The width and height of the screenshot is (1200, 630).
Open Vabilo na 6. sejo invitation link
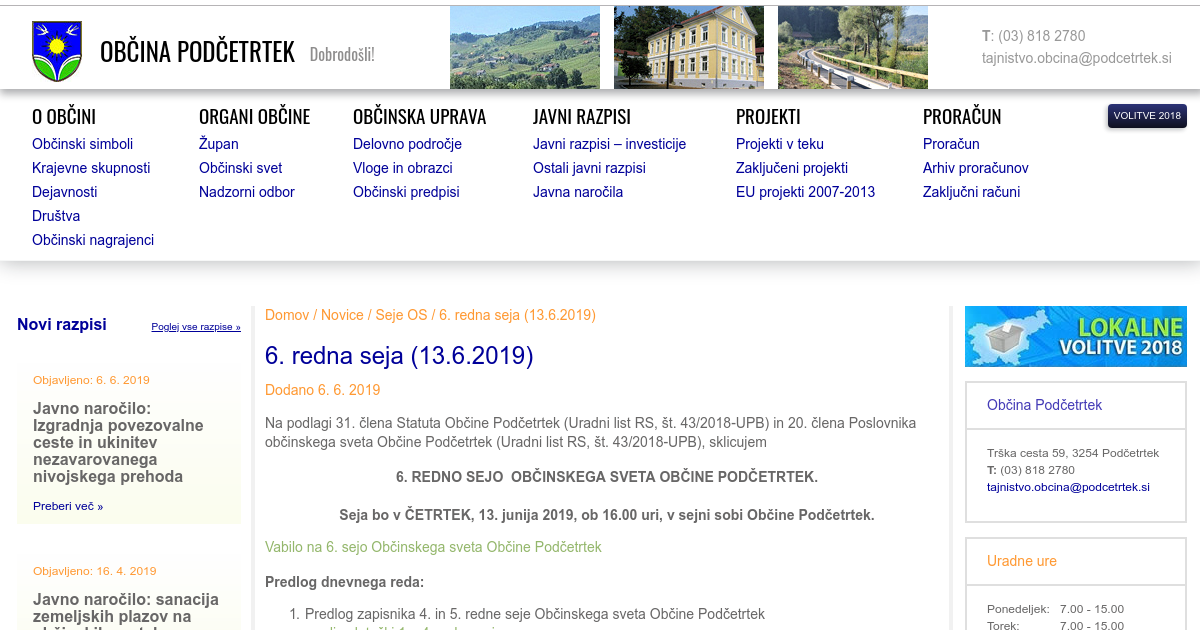coord(433,547)
